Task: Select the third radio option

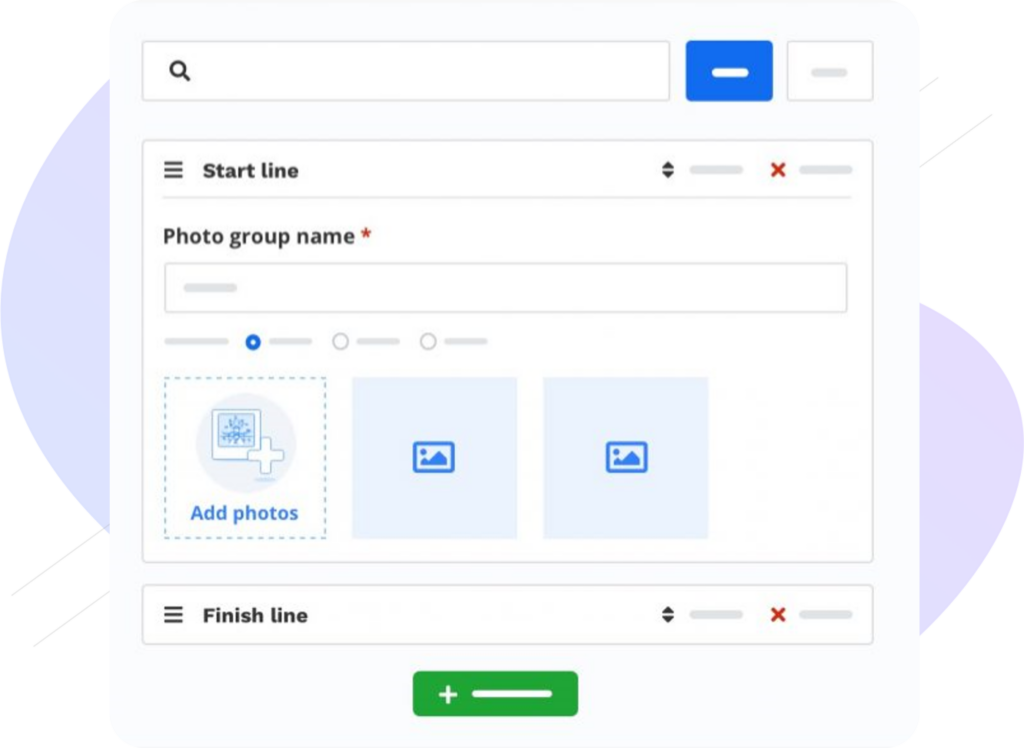Action: [428, 342]
